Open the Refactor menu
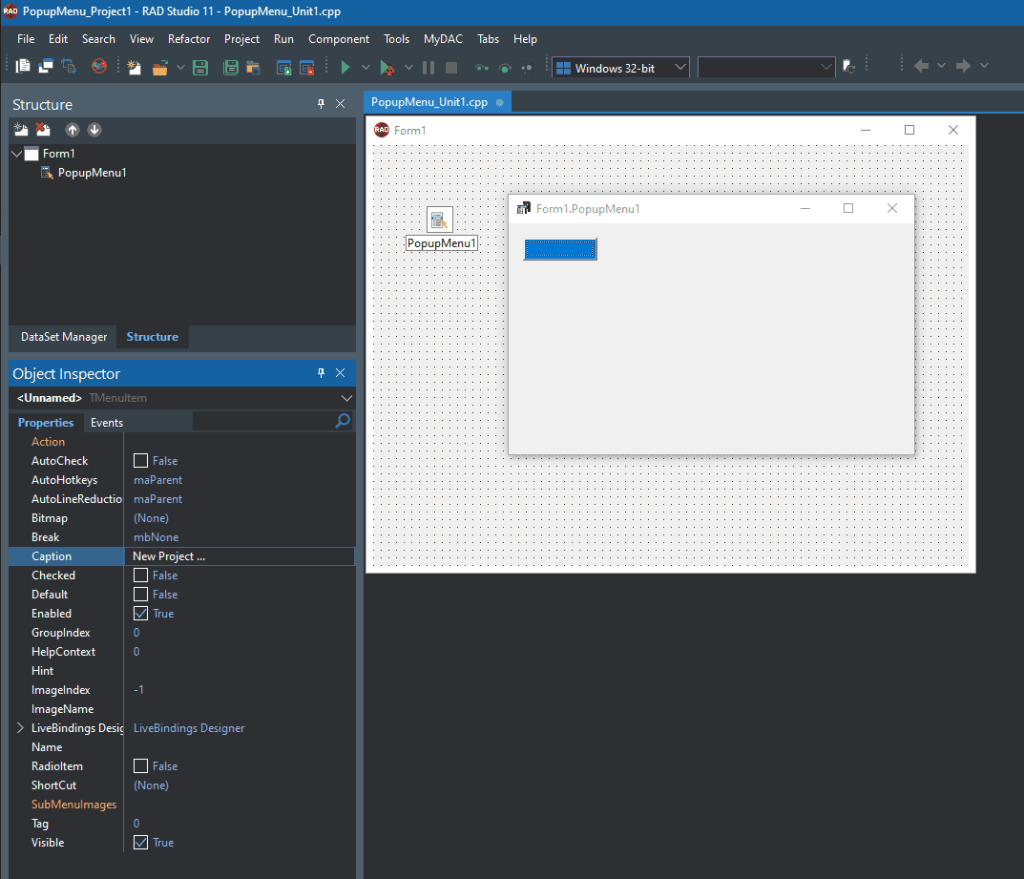Screen dimensions: 1024x879 189,39
